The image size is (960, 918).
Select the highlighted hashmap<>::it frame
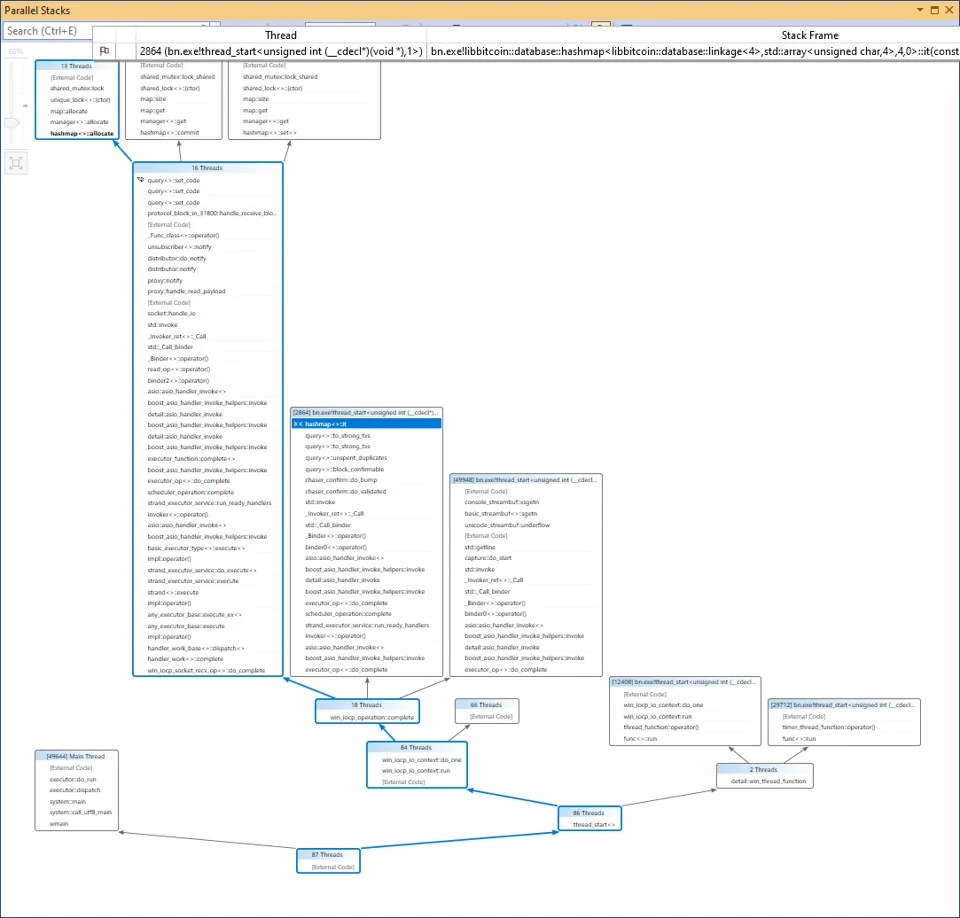click(367, 424)
